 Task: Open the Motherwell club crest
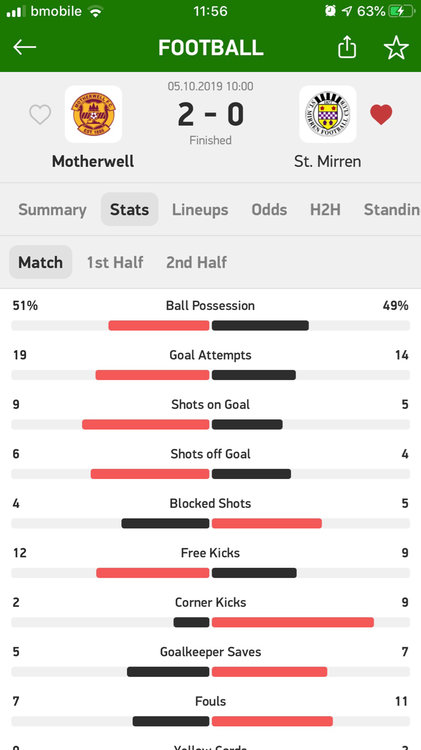point(93,114)
